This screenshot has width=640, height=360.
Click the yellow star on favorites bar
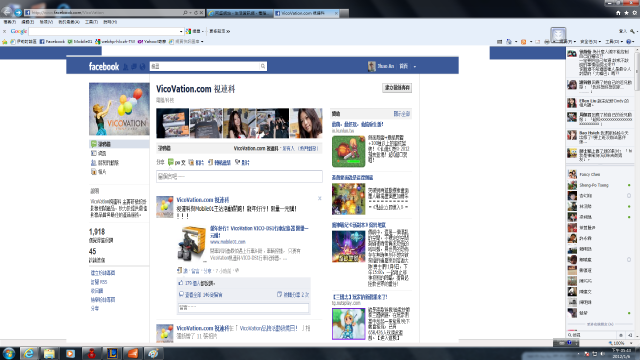tap(4, 42)
